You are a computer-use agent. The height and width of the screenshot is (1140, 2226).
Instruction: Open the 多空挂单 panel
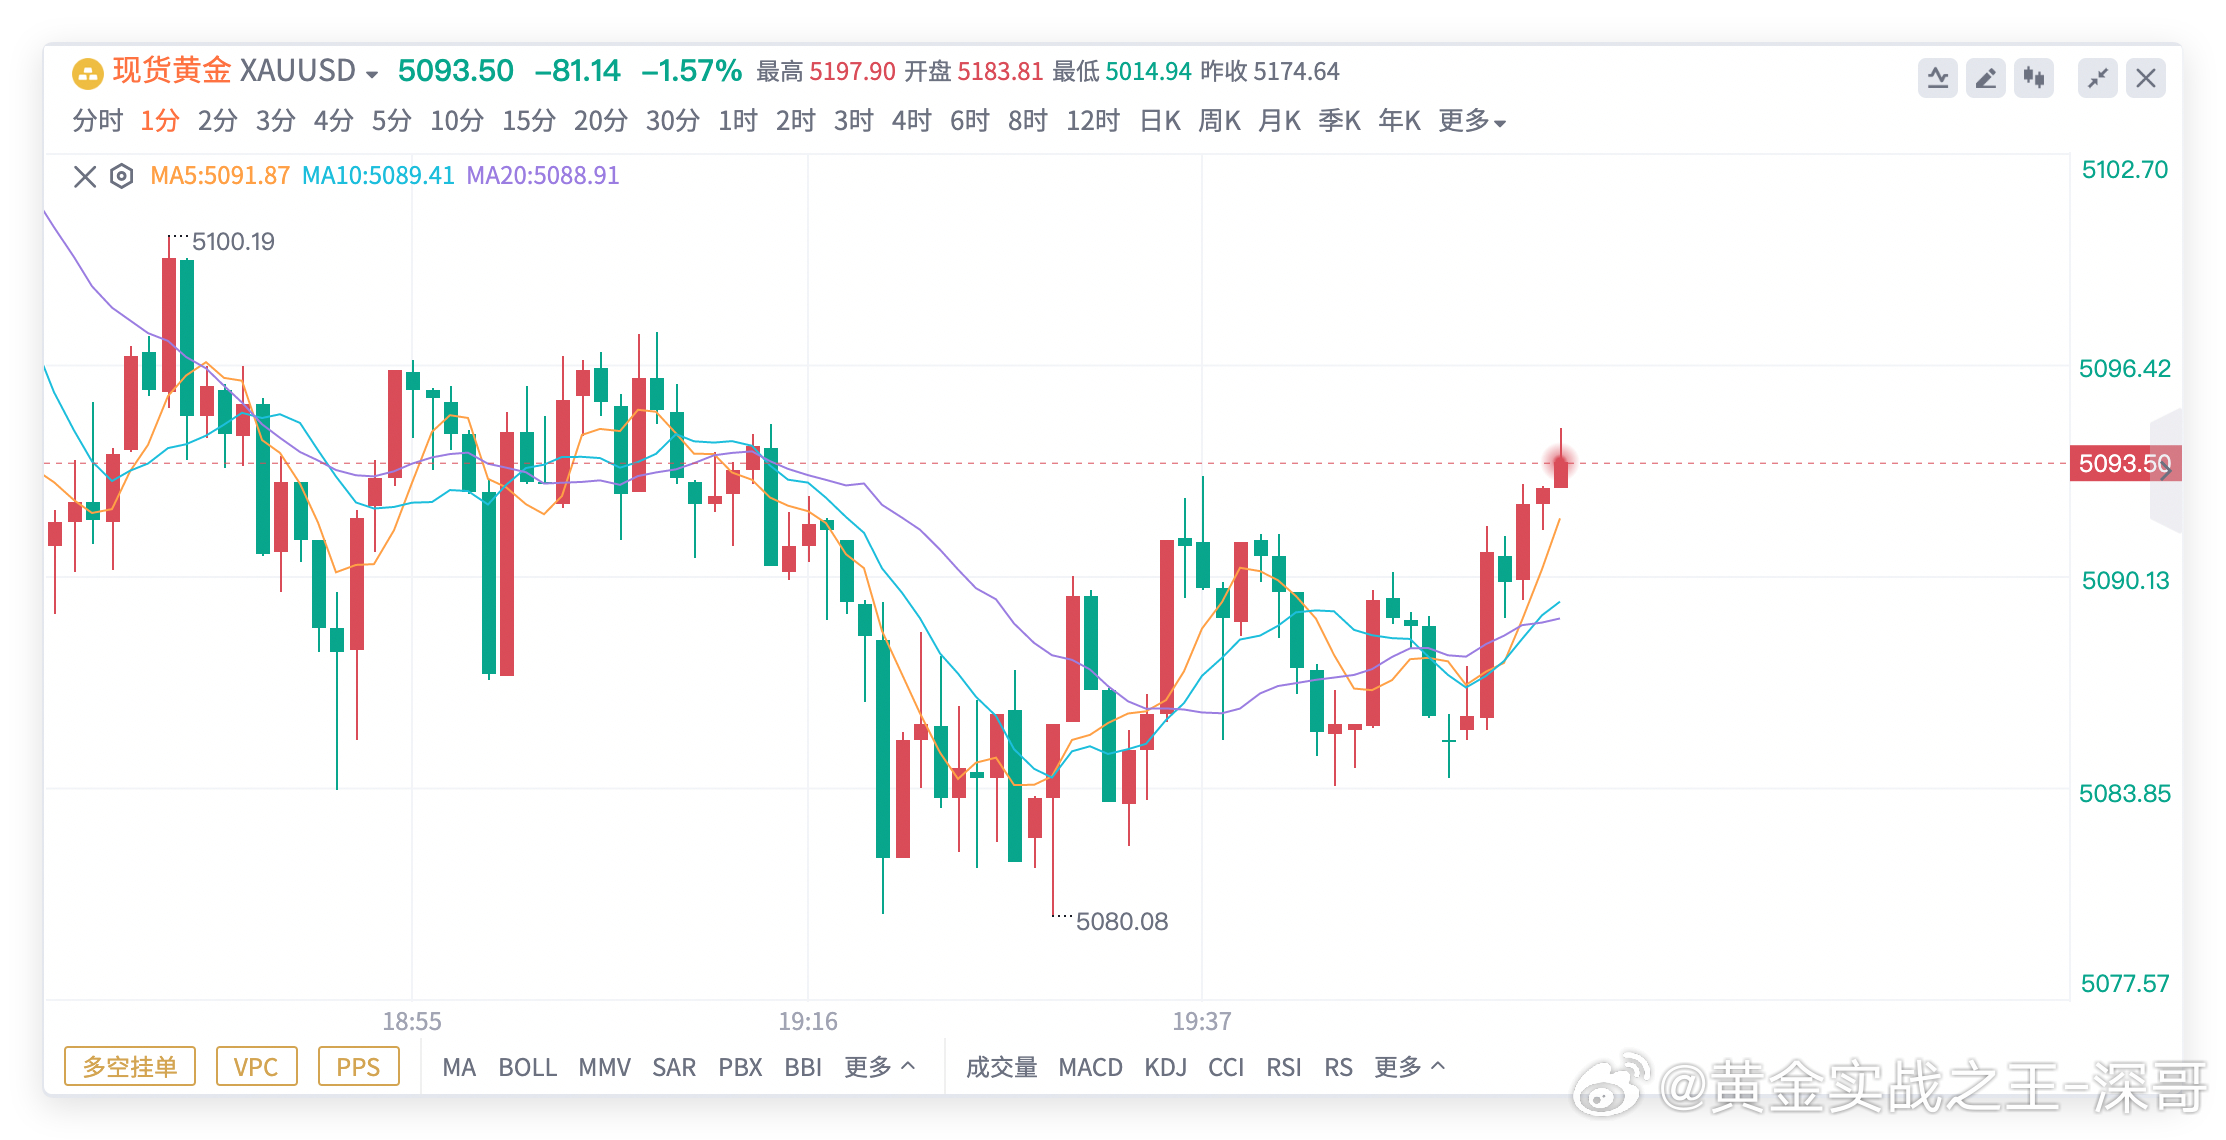pos(129,1066)
